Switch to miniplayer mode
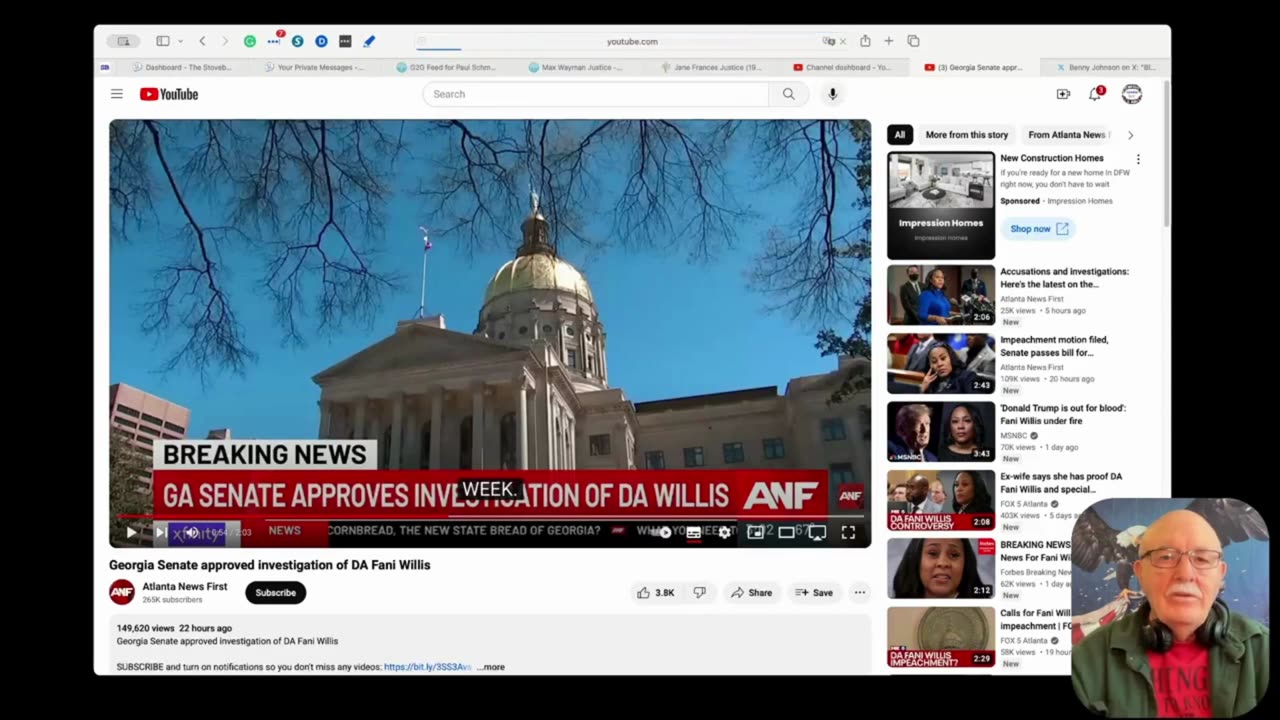This screenshot has width=1280, height=720. [755, 533]
